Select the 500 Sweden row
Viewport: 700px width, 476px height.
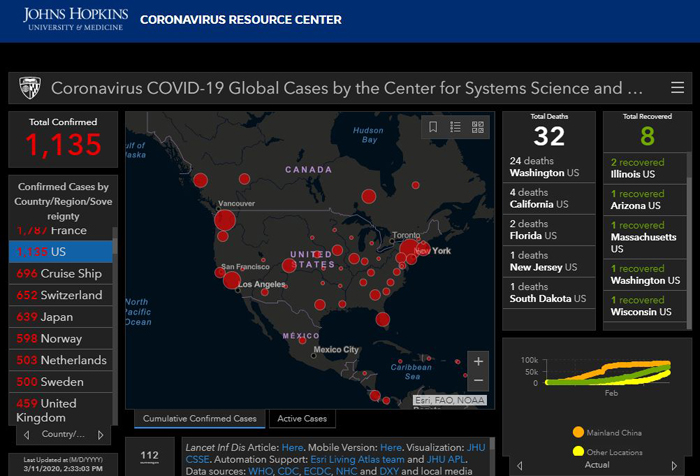tap(61, 382)
